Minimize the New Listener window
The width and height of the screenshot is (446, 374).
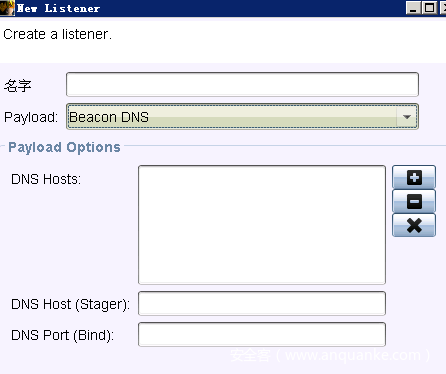click(413, 8)
